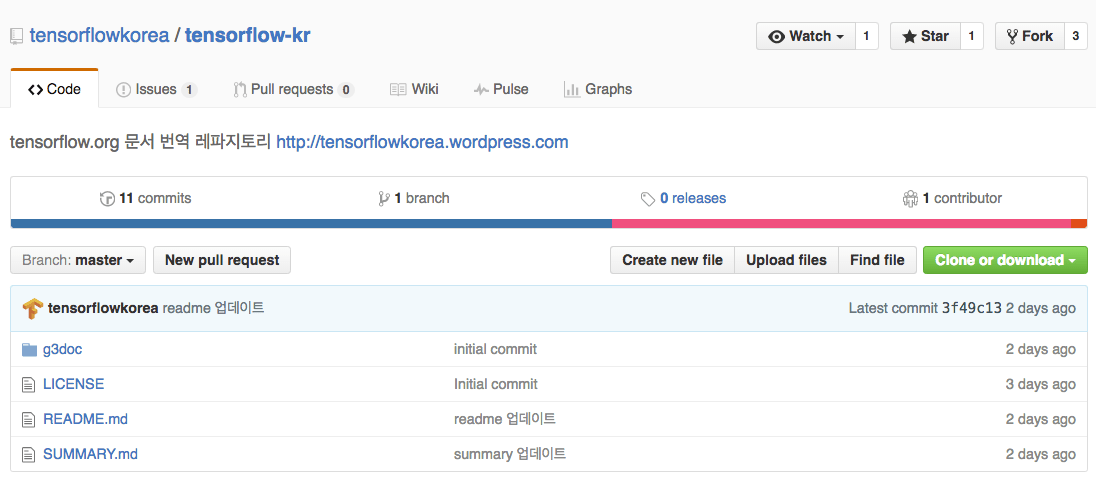Screen dimensions: 1096x480
Task: View the stargazers count beside Star
Action: click(972, 36)
